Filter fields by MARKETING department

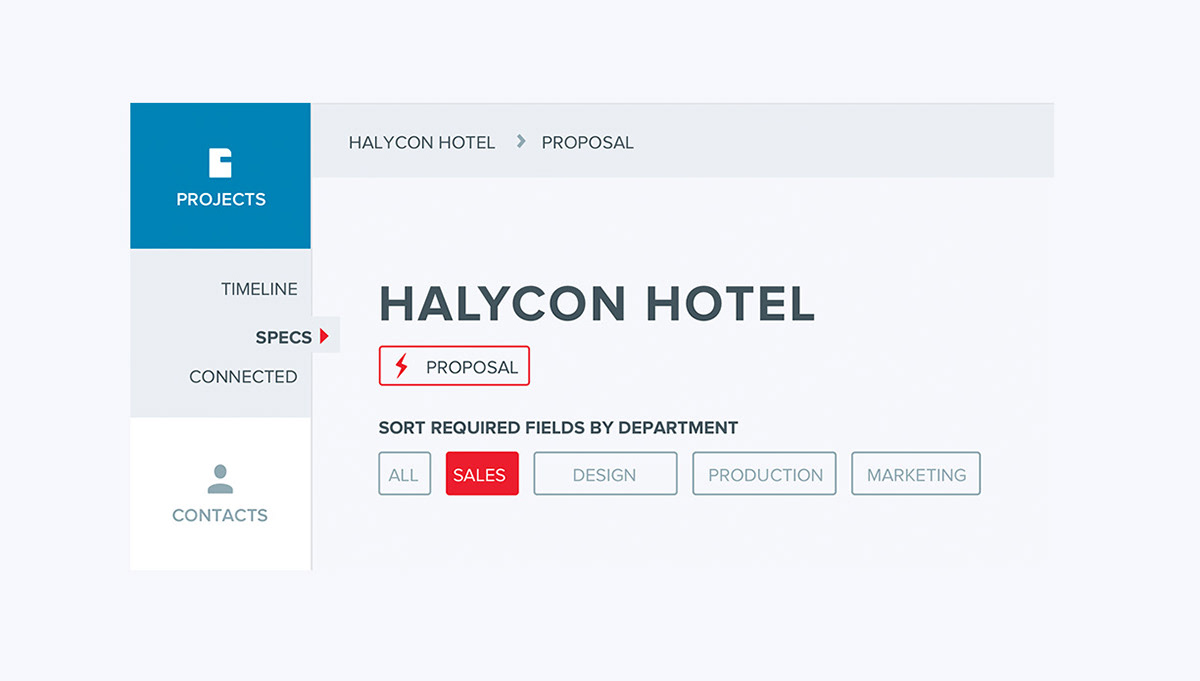(x=916, y=474)
